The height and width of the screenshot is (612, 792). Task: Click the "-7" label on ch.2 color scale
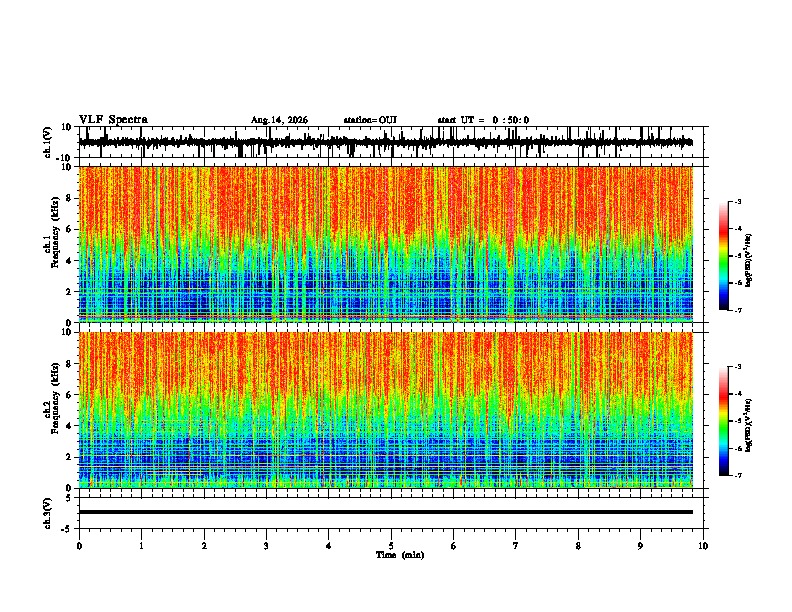(x=737, y=476)
